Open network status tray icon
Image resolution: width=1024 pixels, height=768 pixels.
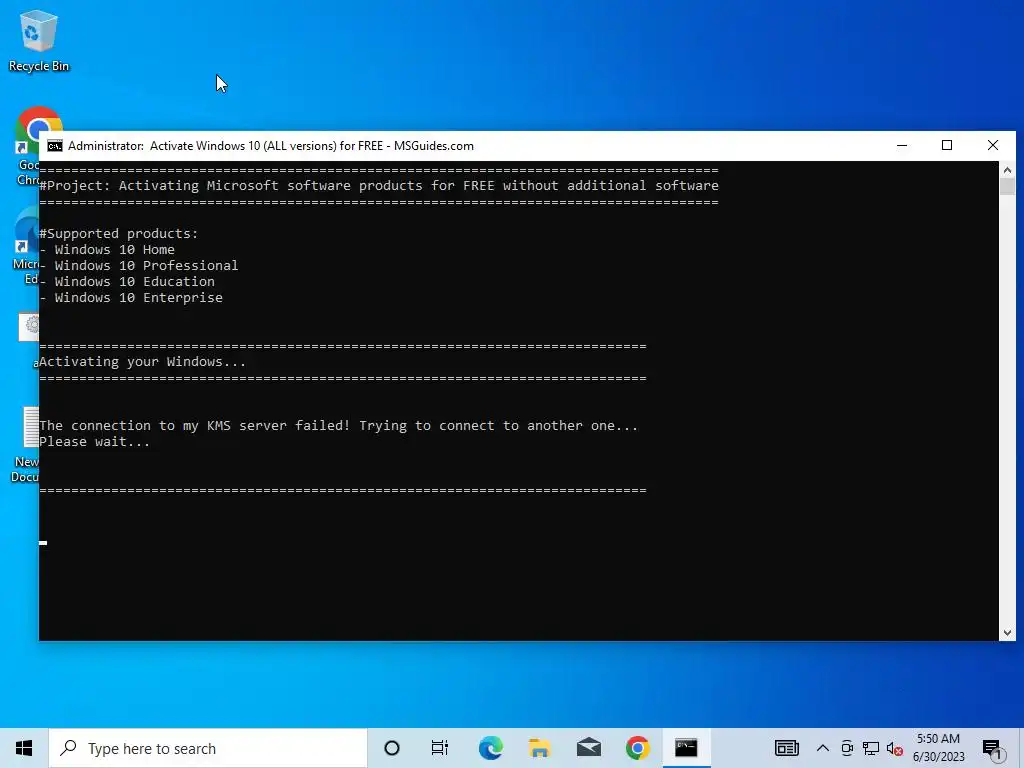coord(871,748)
